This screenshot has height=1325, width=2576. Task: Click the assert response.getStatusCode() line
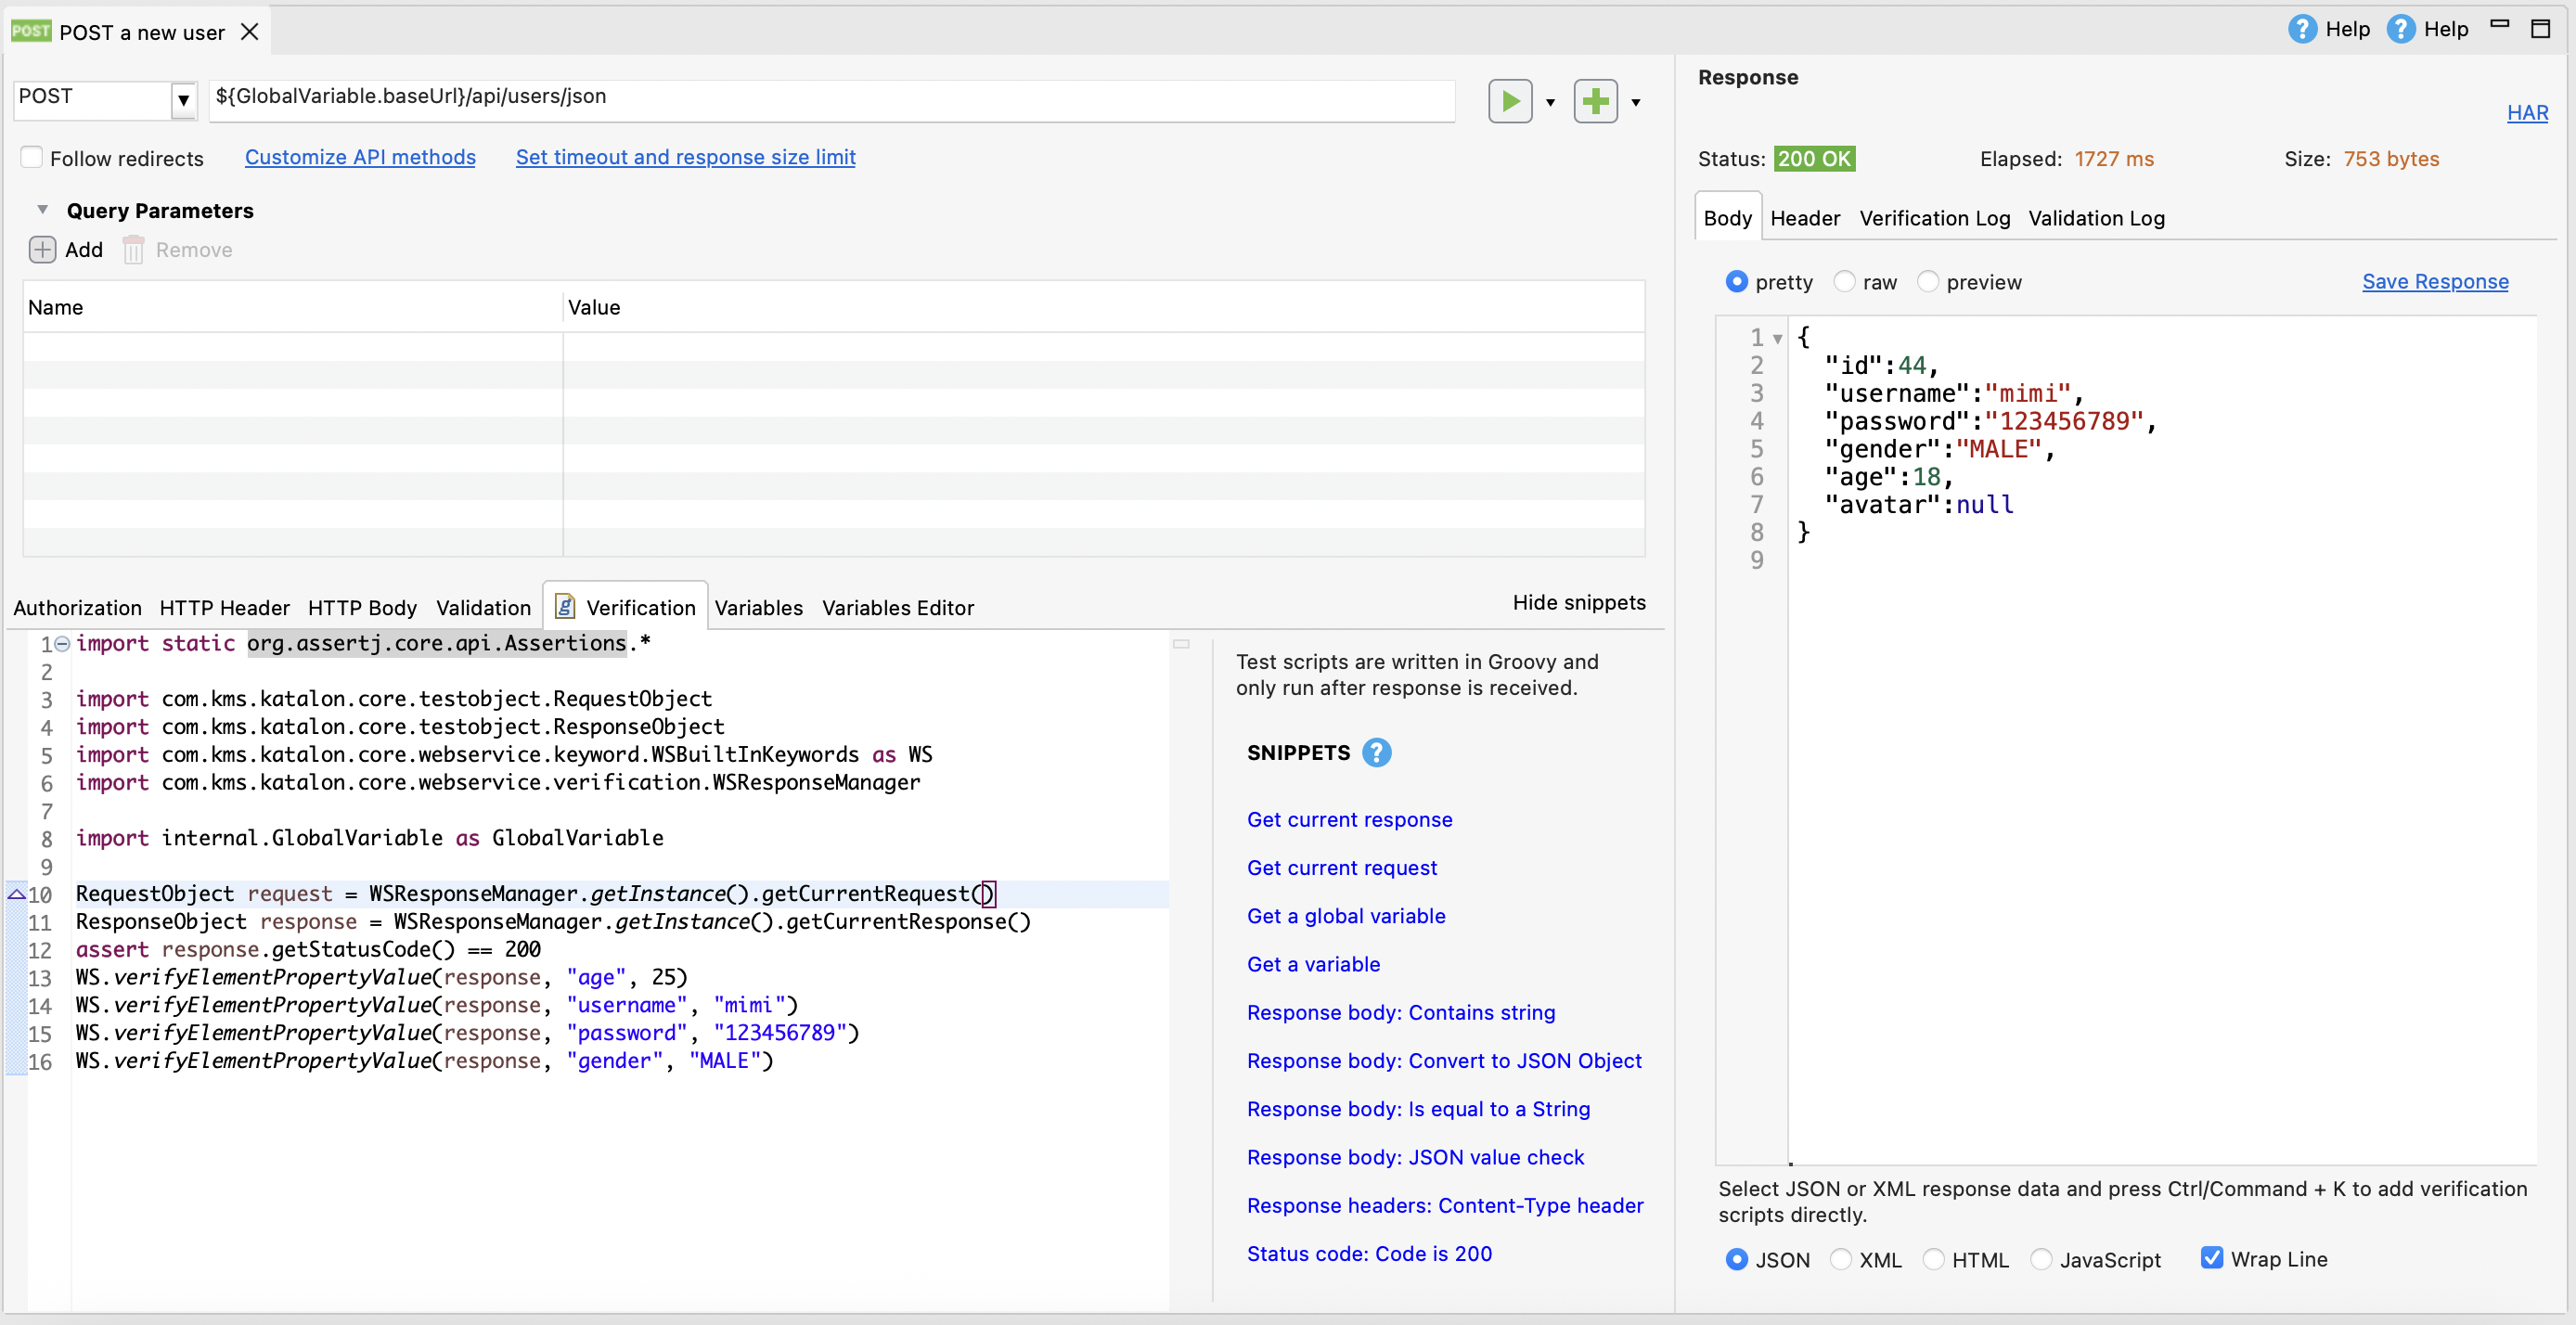click(308, 949)
